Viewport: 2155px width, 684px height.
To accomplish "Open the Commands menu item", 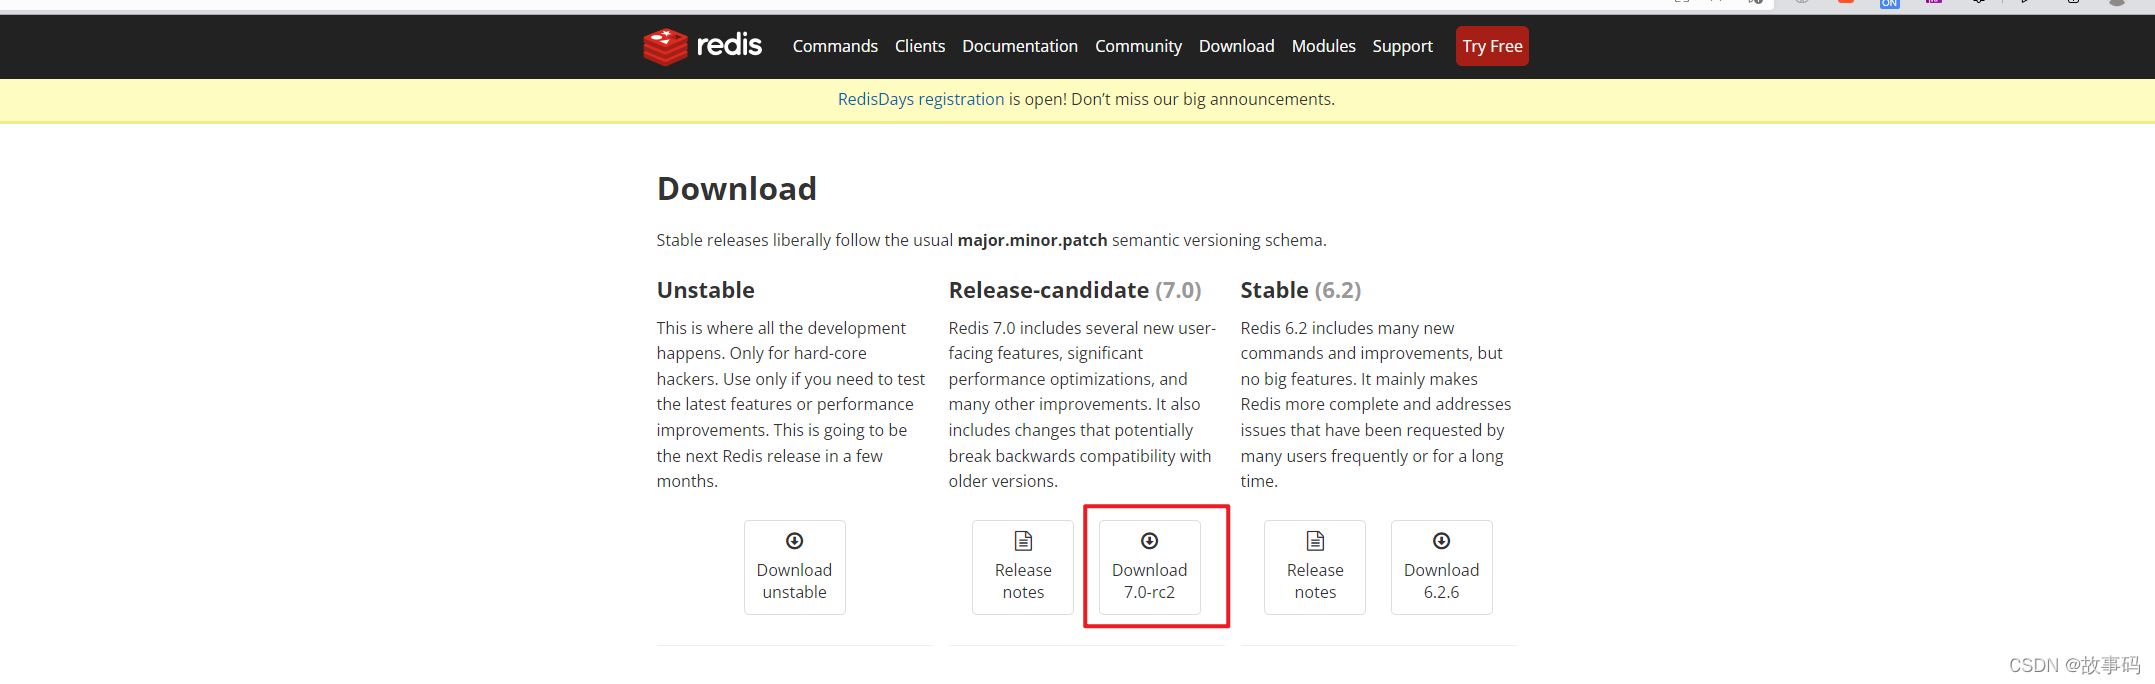I will 835,46.
